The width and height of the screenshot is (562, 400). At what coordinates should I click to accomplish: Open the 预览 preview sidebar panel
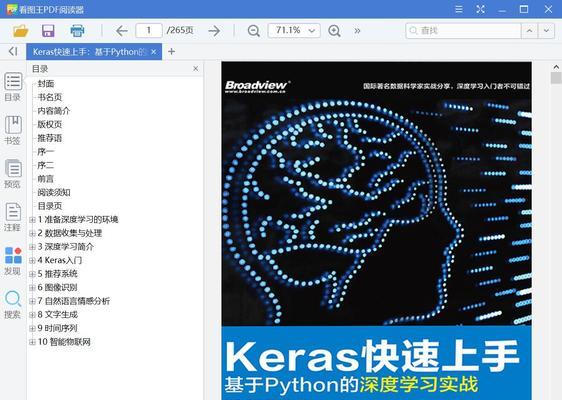coord(13,174)
